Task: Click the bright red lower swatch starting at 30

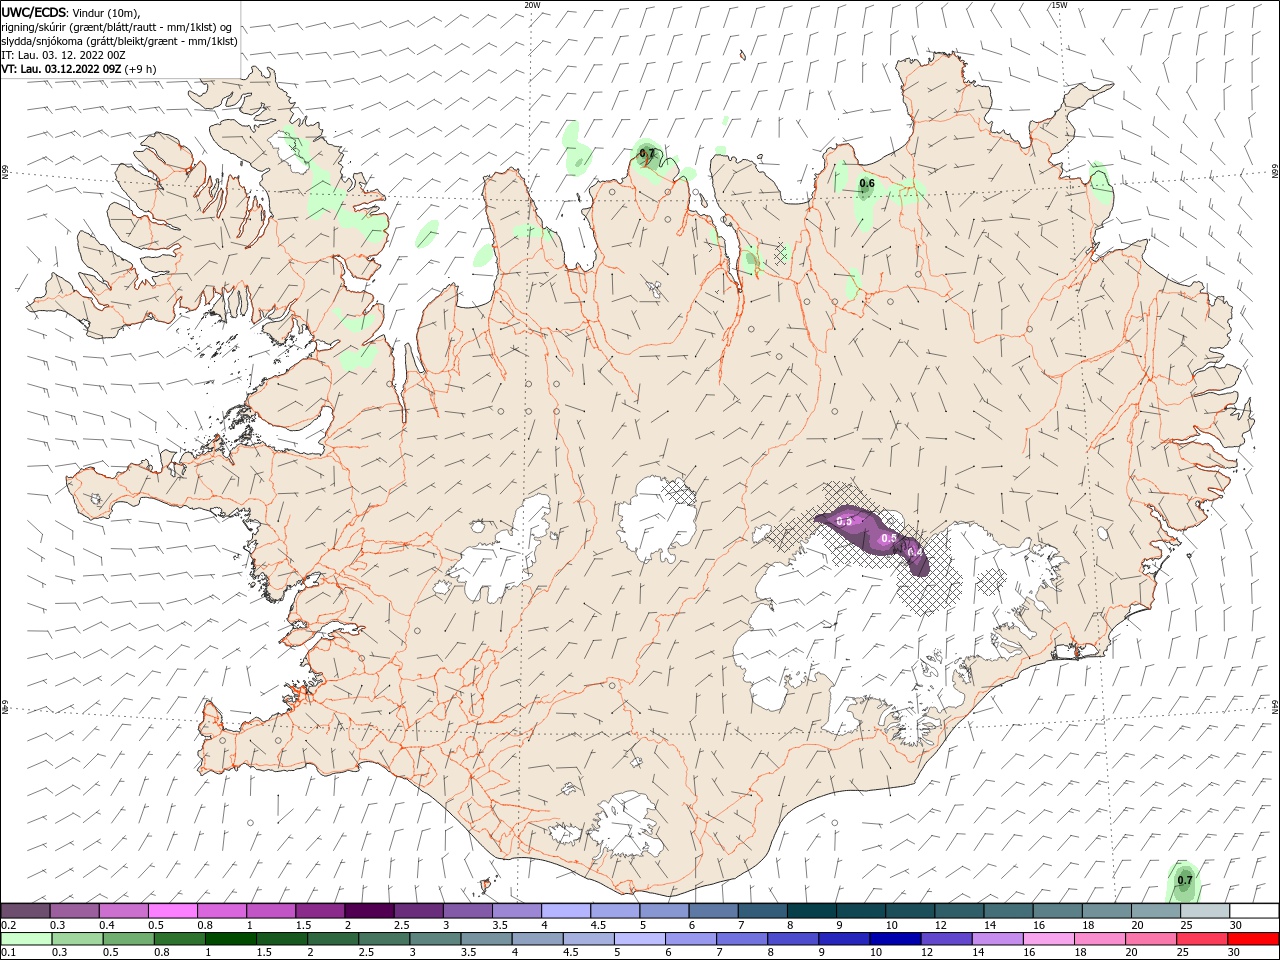Action: 1252,939
